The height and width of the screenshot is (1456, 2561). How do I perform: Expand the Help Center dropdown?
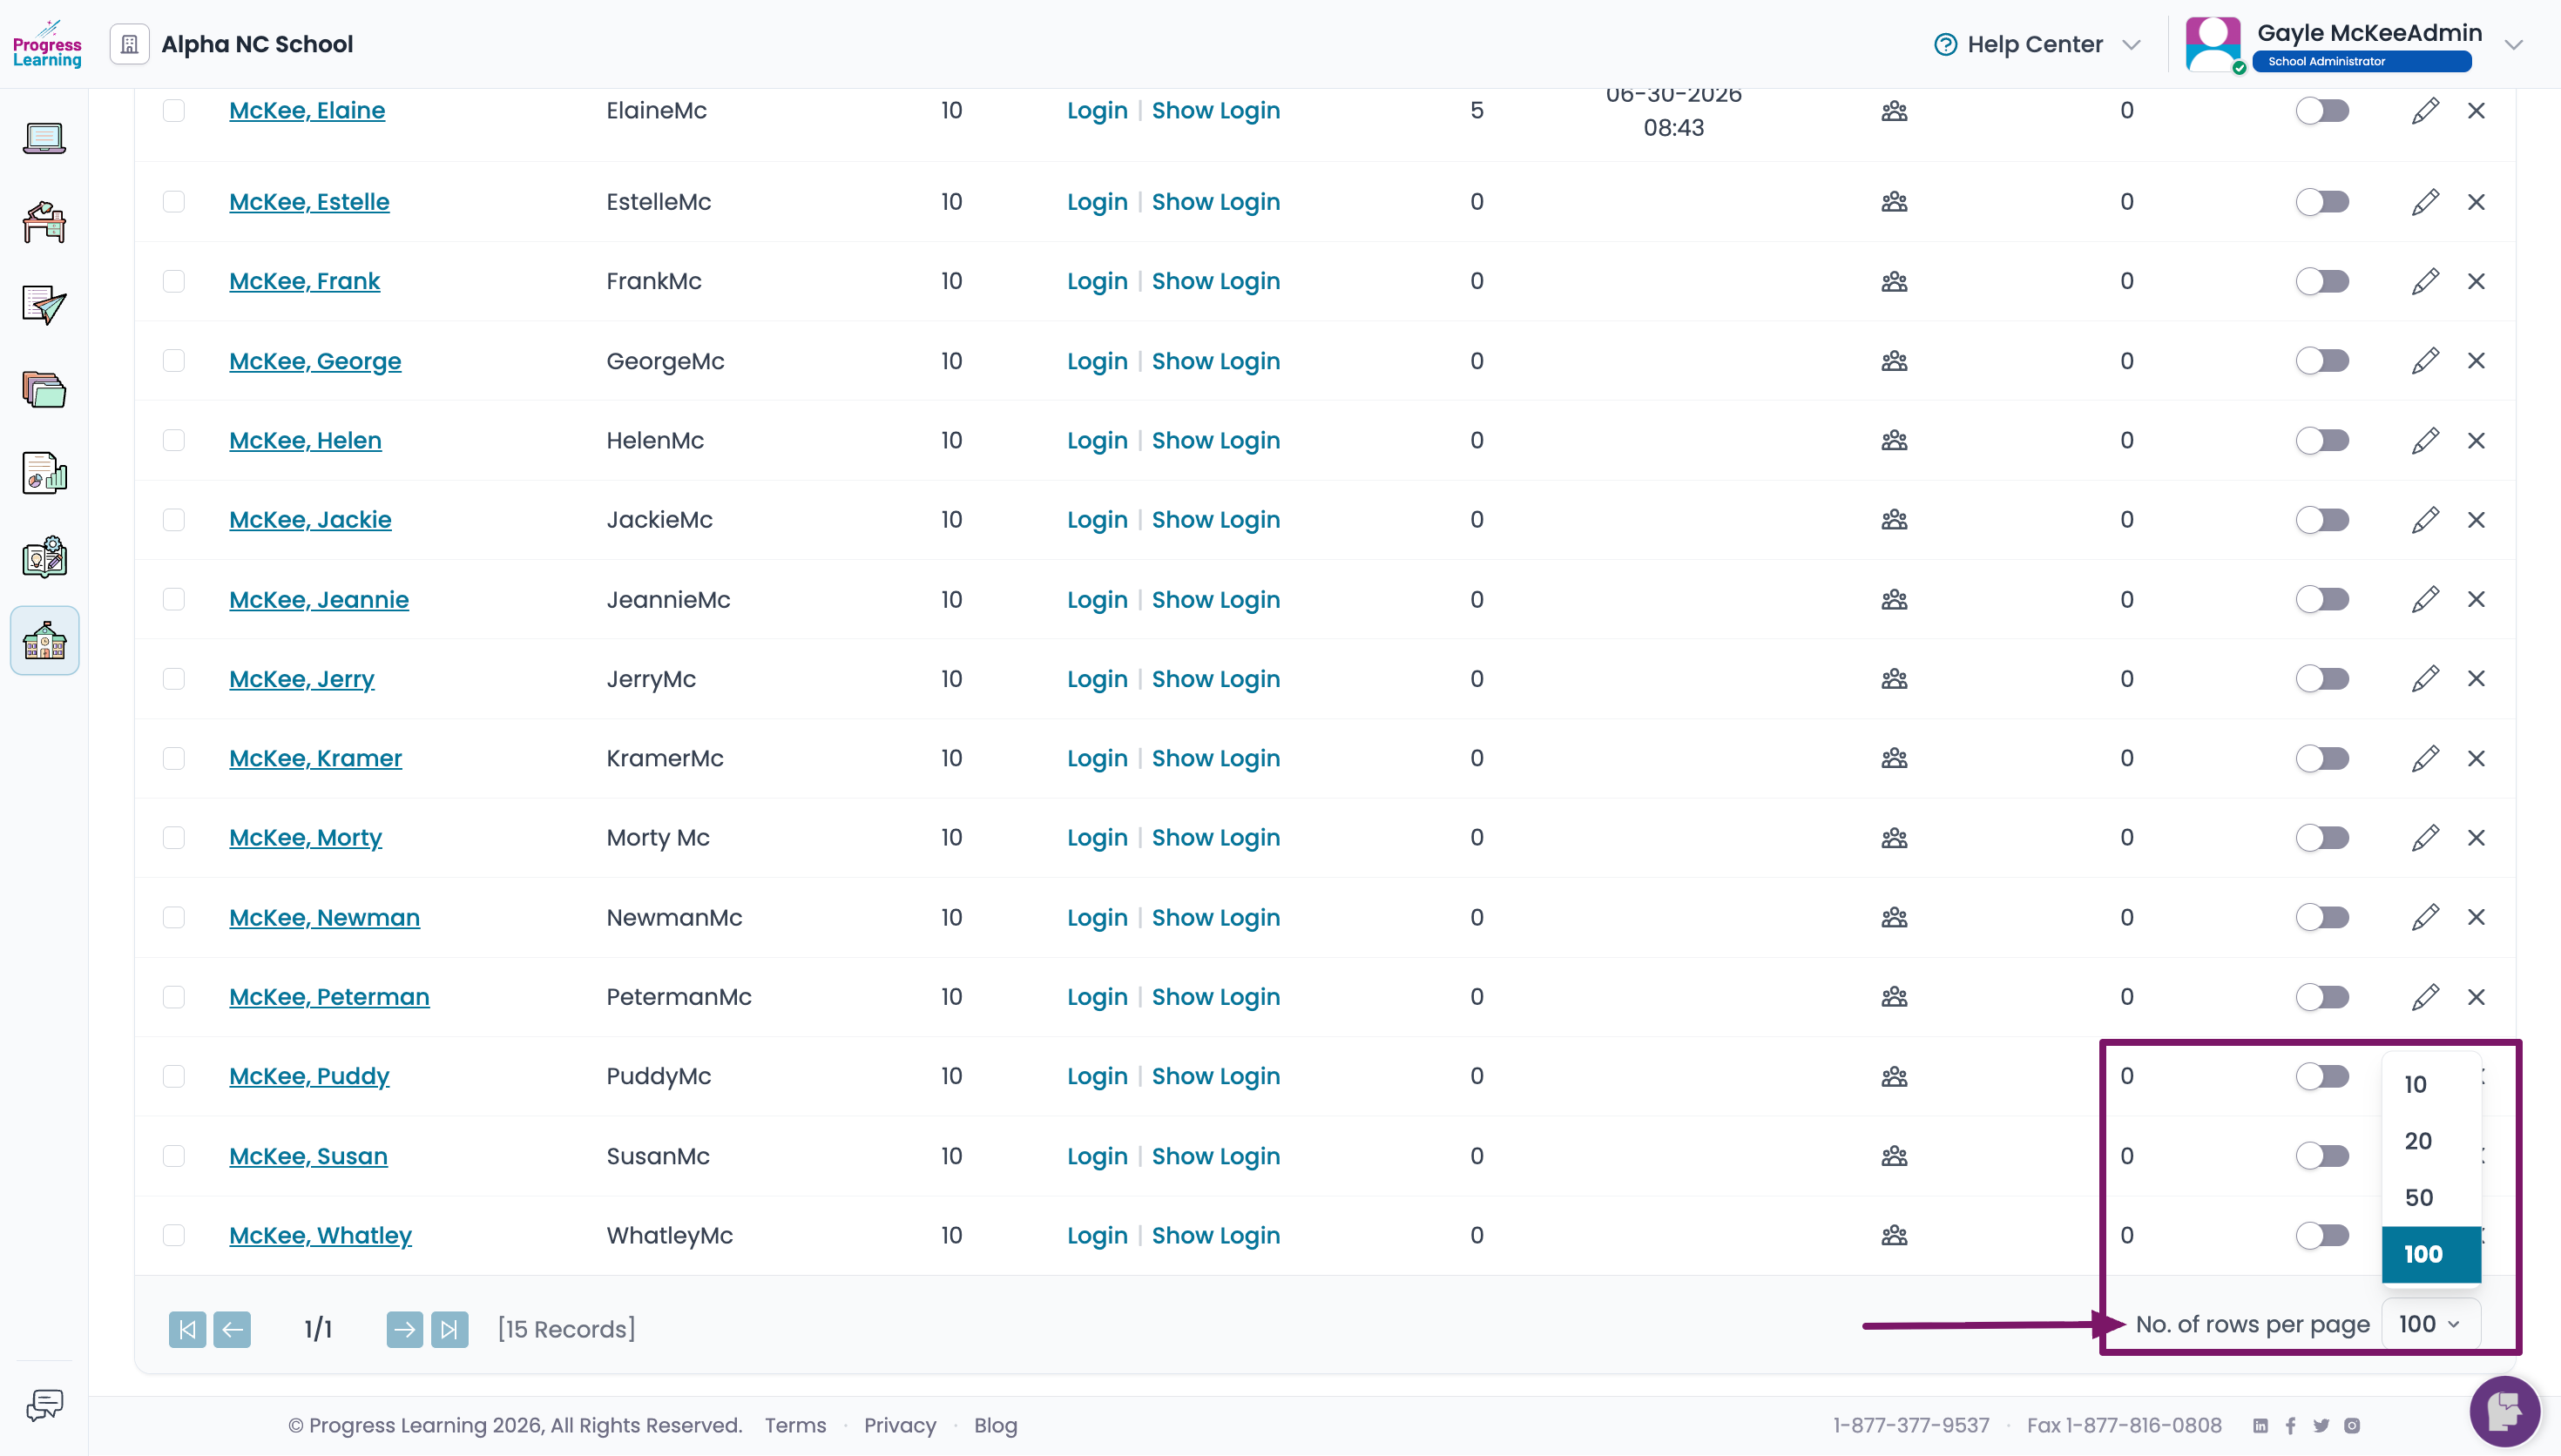(2036, 44)
